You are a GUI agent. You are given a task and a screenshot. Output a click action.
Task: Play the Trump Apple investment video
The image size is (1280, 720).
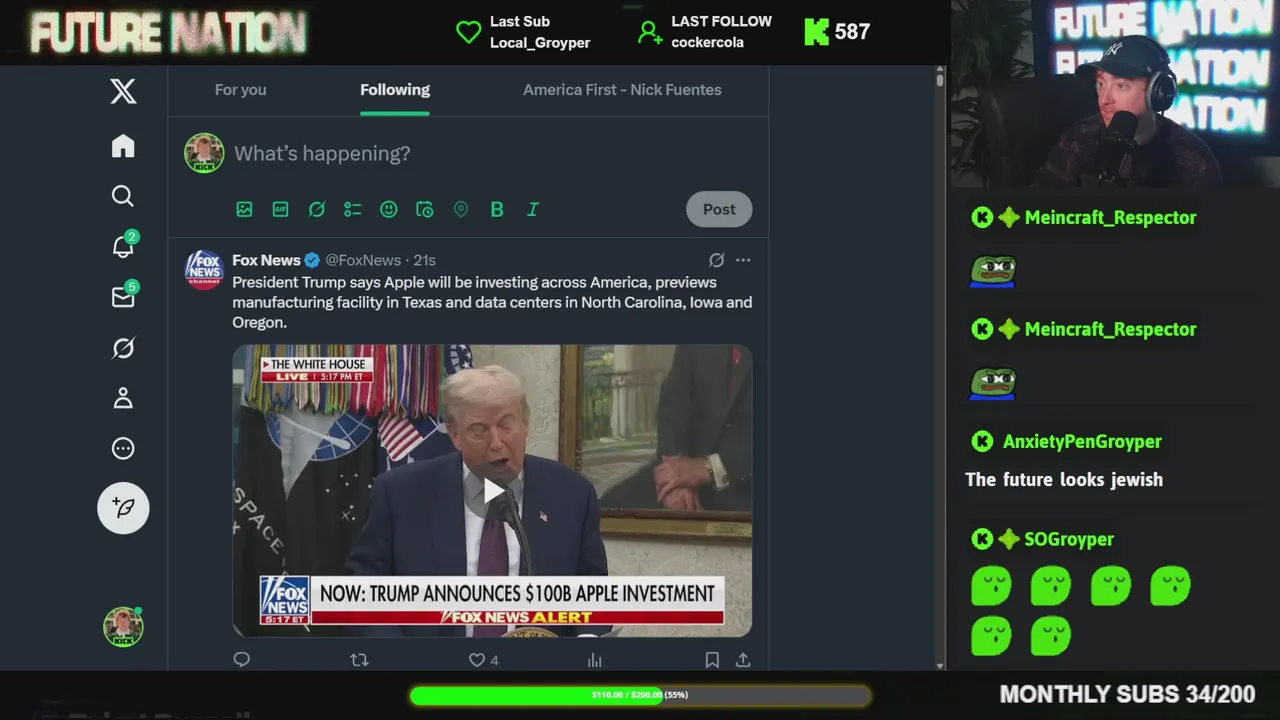tap(493, 491)
